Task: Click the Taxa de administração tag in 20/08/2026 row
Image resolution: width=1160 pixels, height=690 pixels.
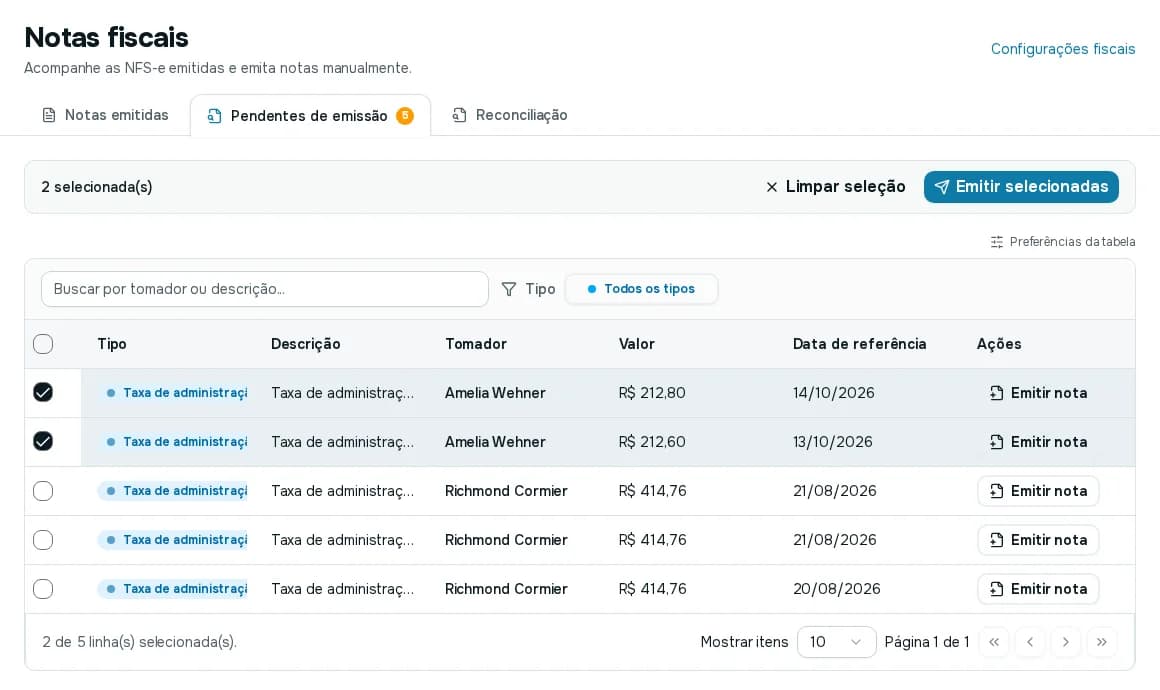Action: pyautogui.click(x=173, y=589)
